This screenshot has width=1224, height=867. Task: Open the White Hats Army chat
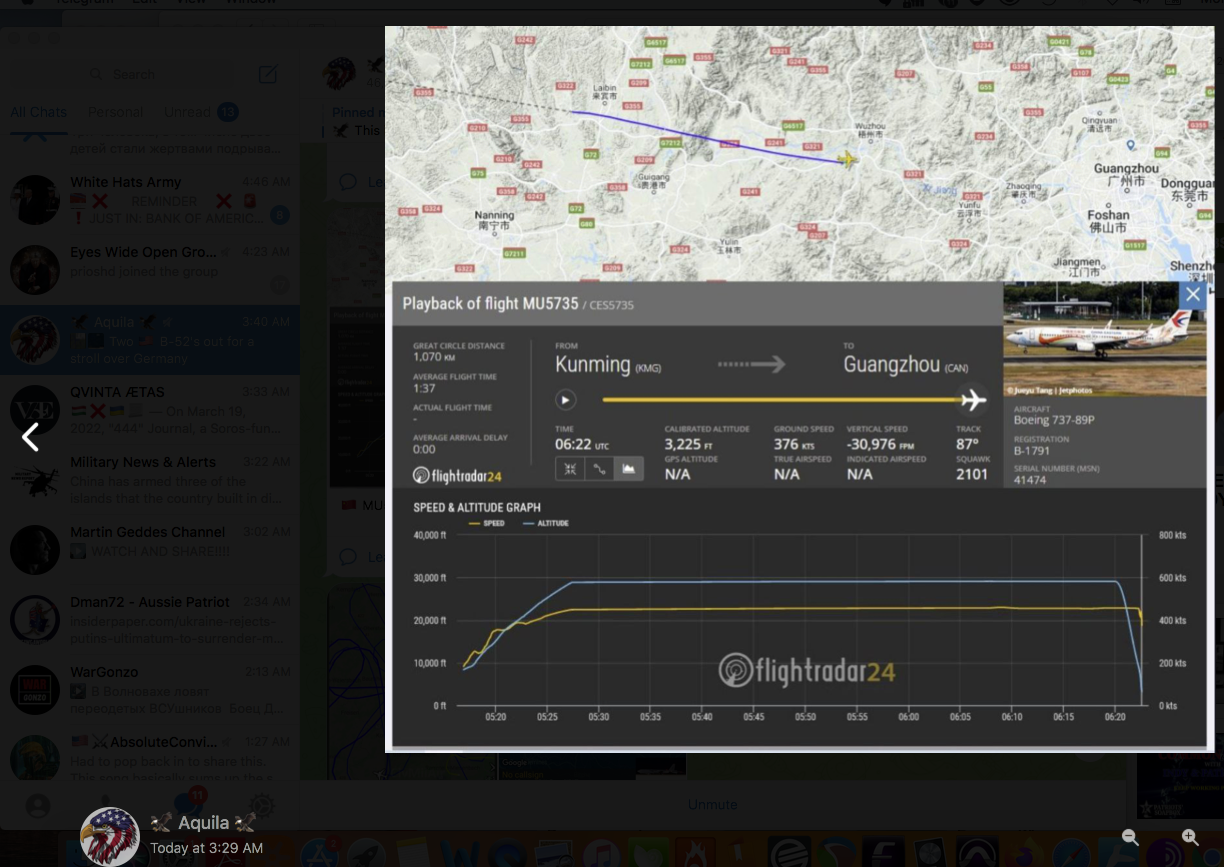(x=150, y=200)
